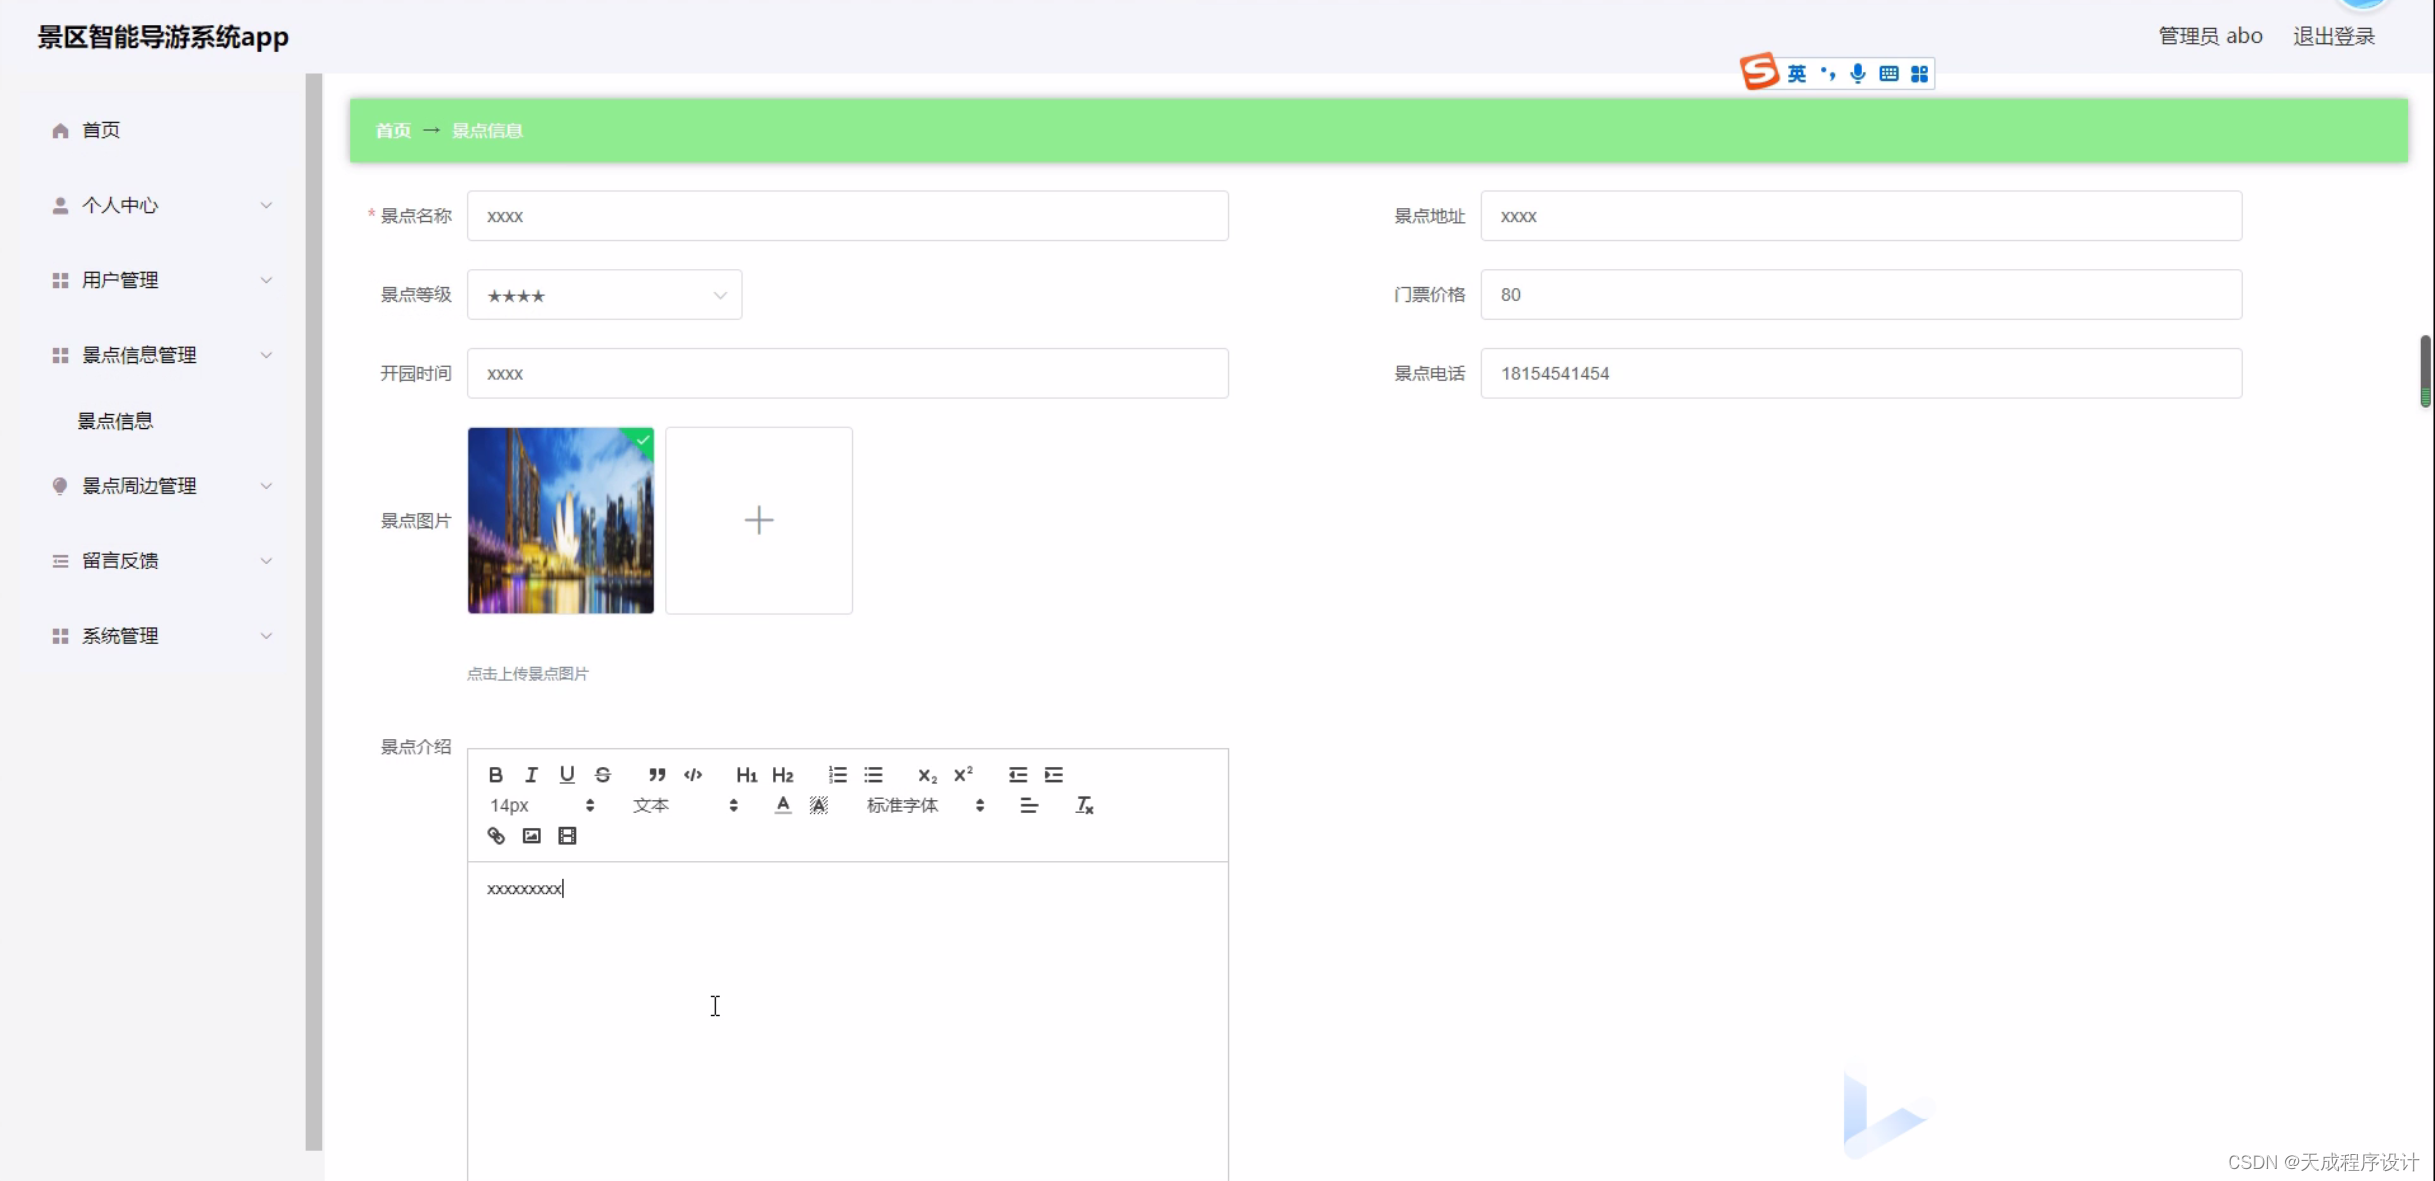Viewport: 2435px width, 1181px height.
Task: Insert a blockquote in the editor
Action: (657, 774)
